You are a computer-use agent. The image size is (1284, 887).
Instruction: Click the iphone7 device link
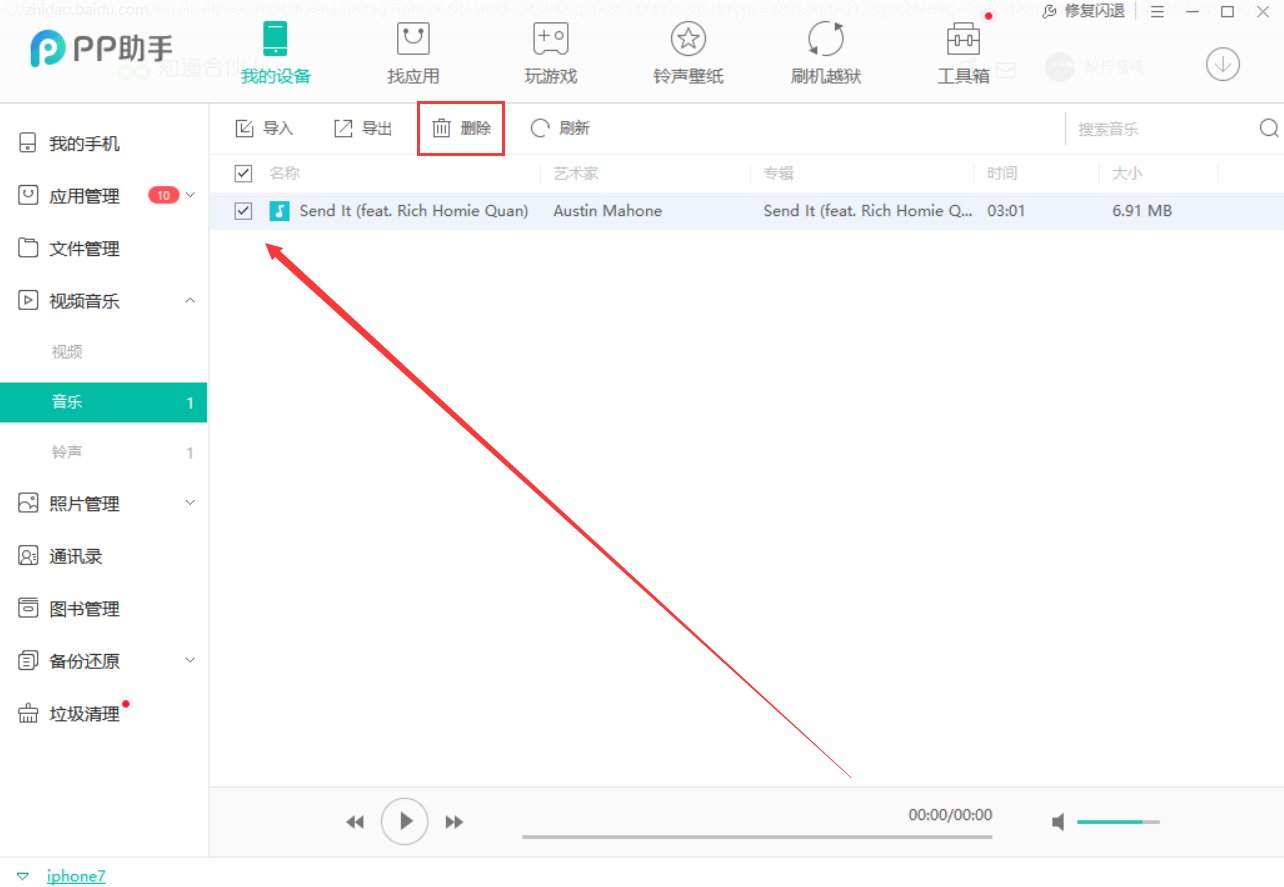76,876
